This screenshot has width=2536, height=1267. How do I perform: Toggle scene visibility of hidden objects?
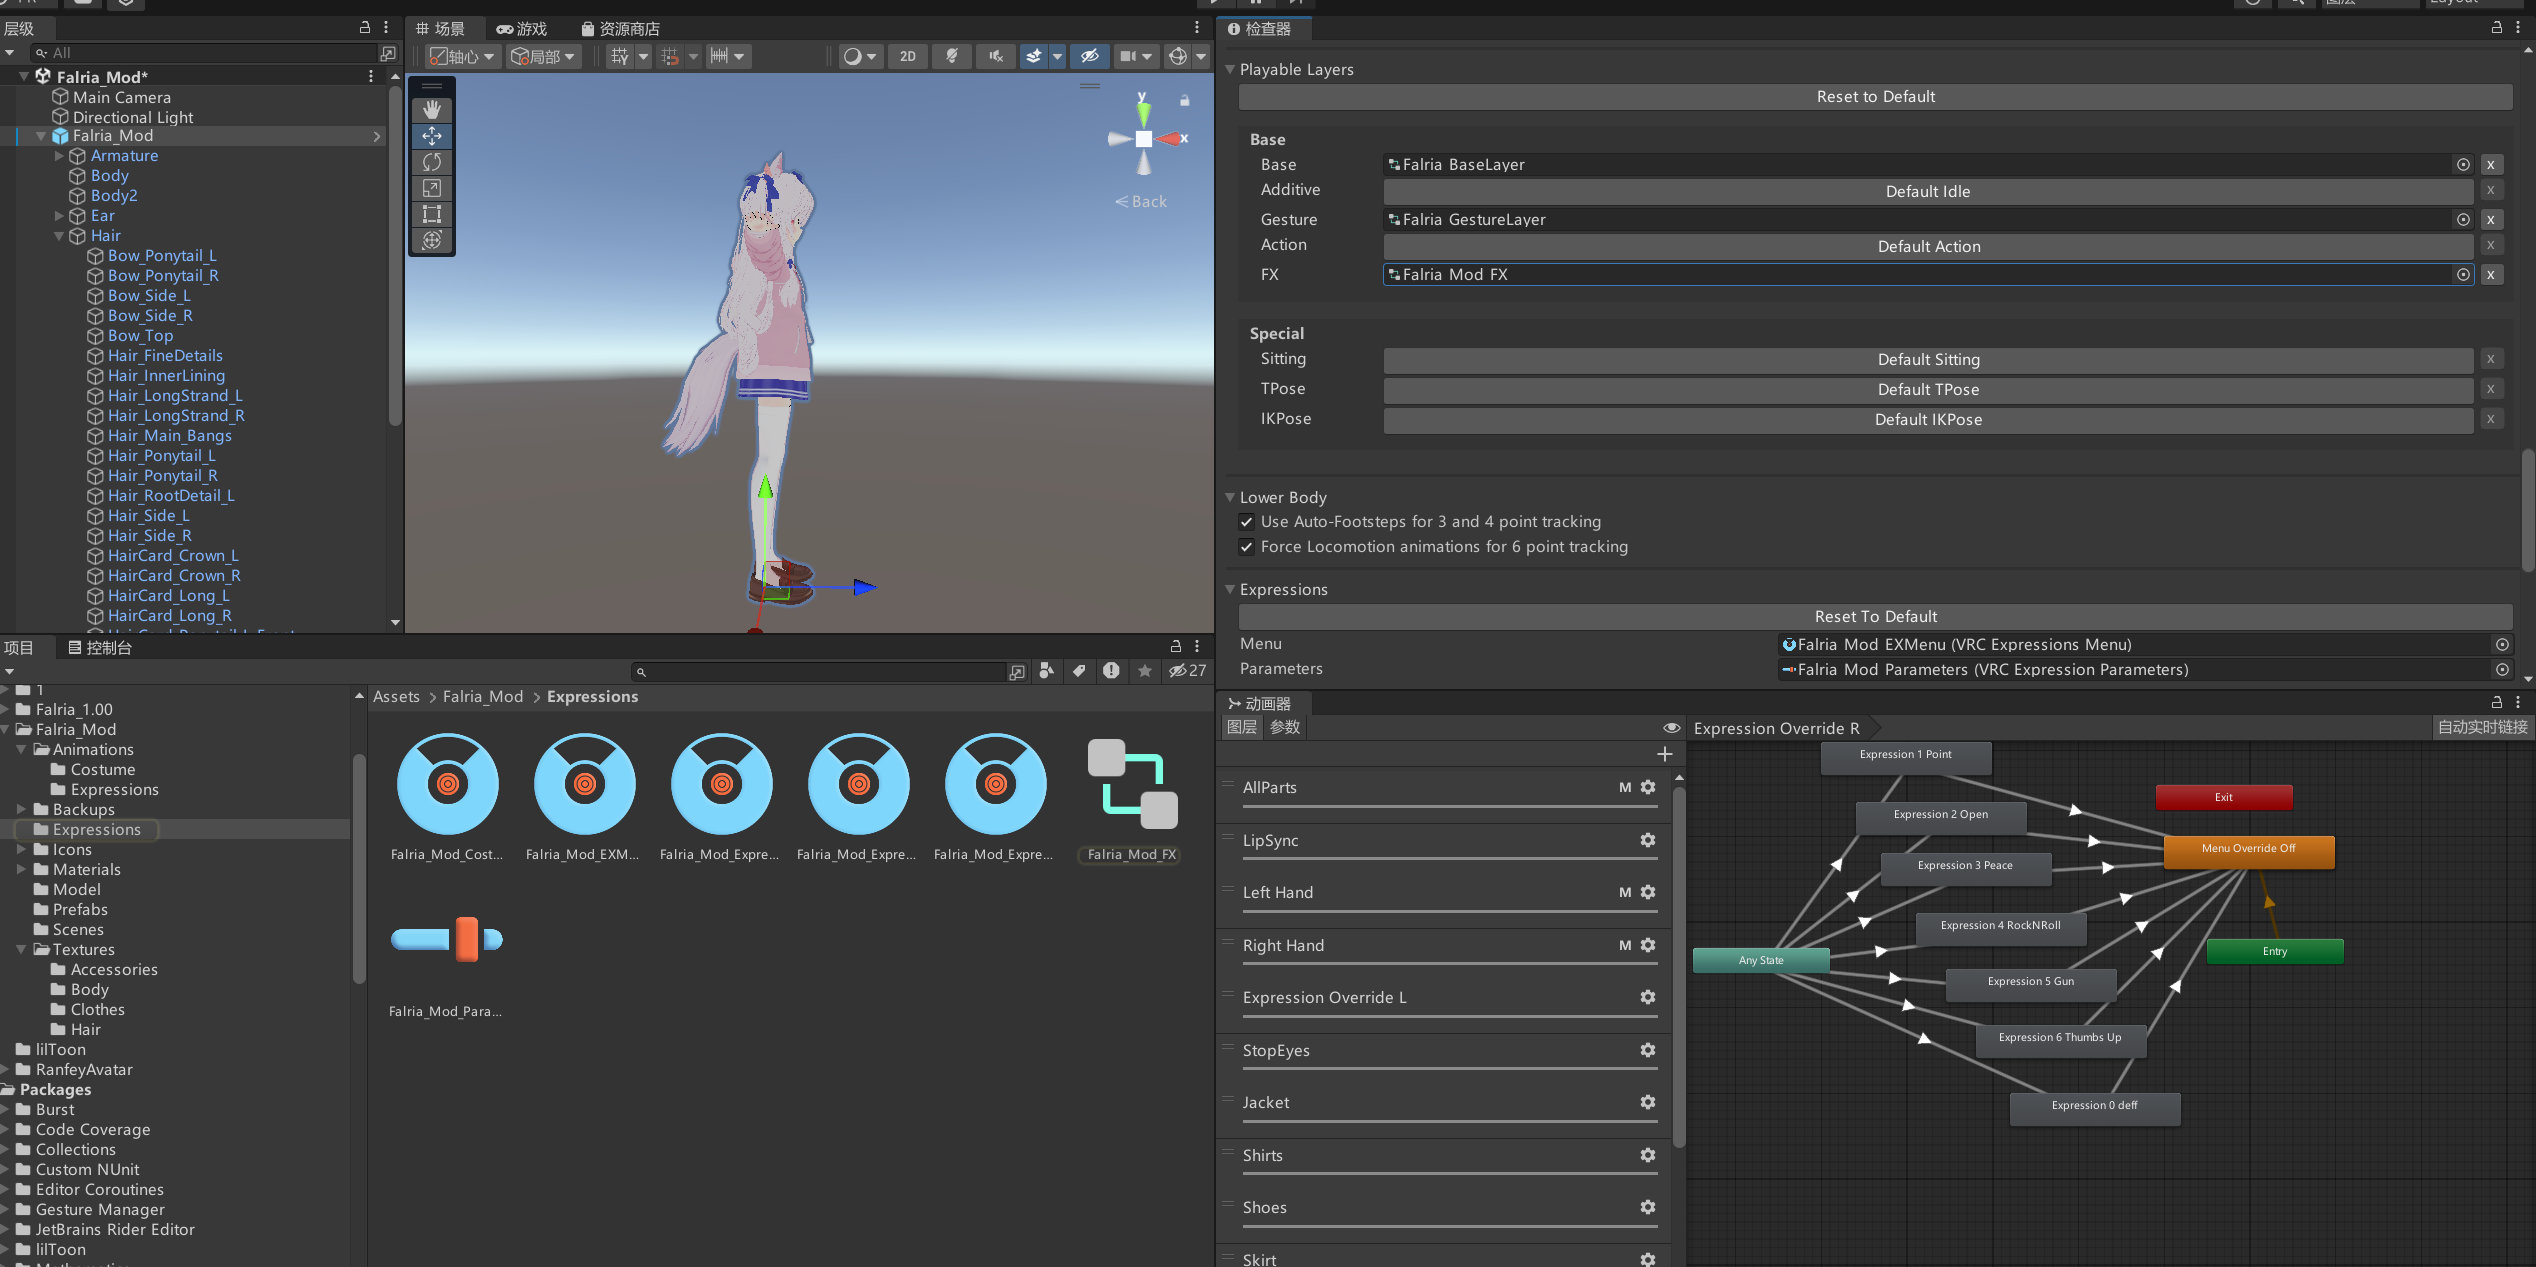[1090, 56]
